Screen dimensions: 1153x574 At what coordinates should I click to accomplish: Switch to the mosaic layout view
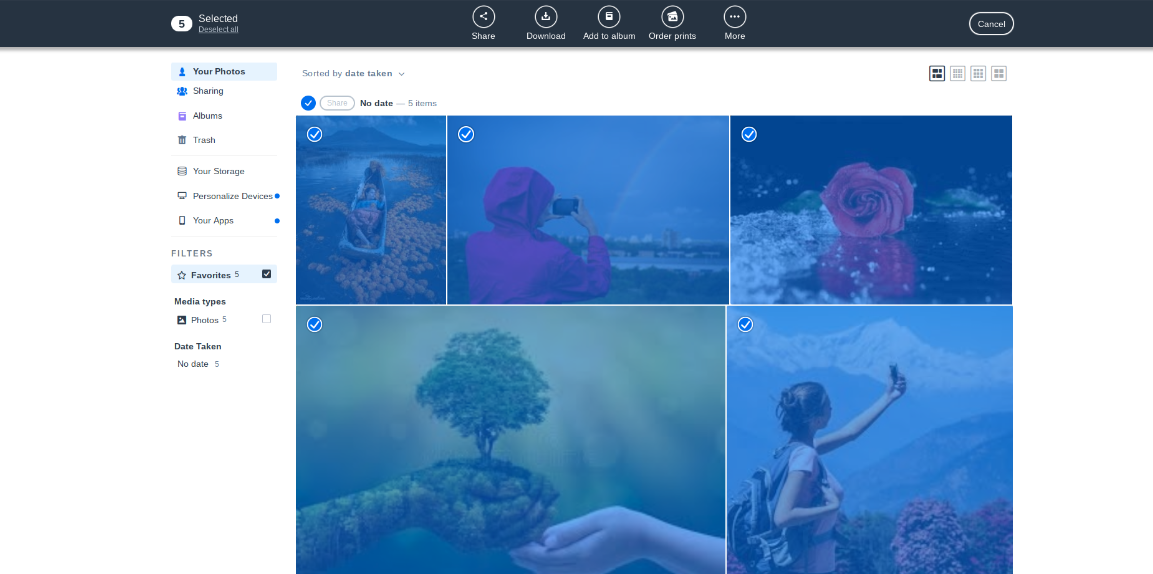pos(937,73)
